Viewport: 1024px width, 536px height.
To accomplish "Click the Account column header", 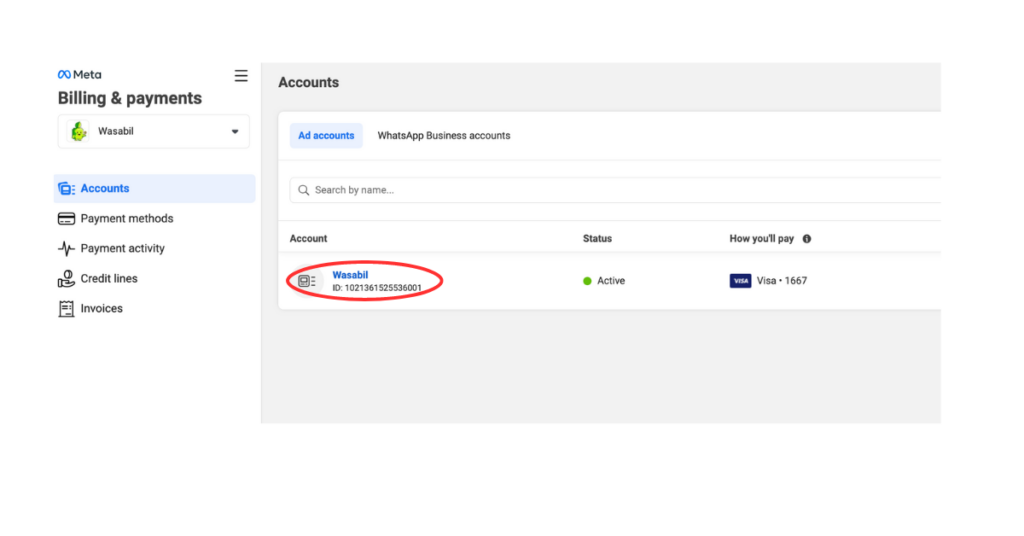I will (308, 239).
